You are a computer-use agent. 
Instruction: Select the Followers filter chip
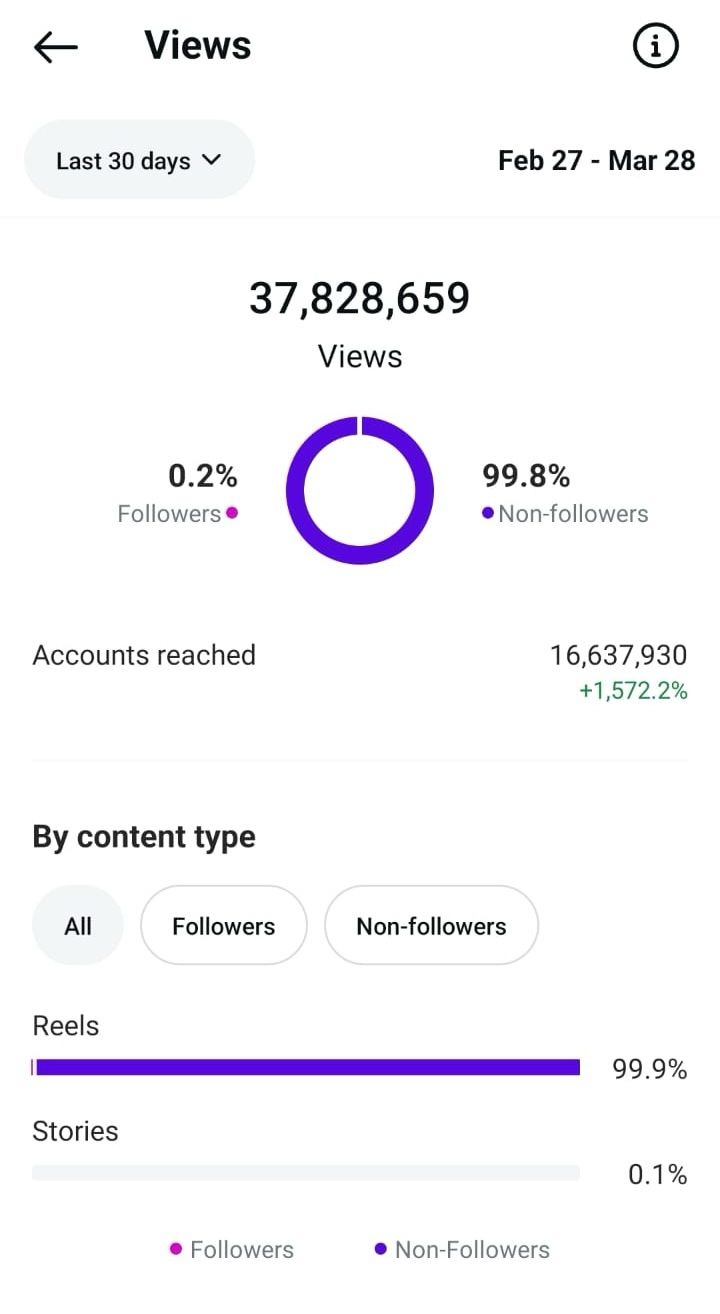(x=224, y=925)
